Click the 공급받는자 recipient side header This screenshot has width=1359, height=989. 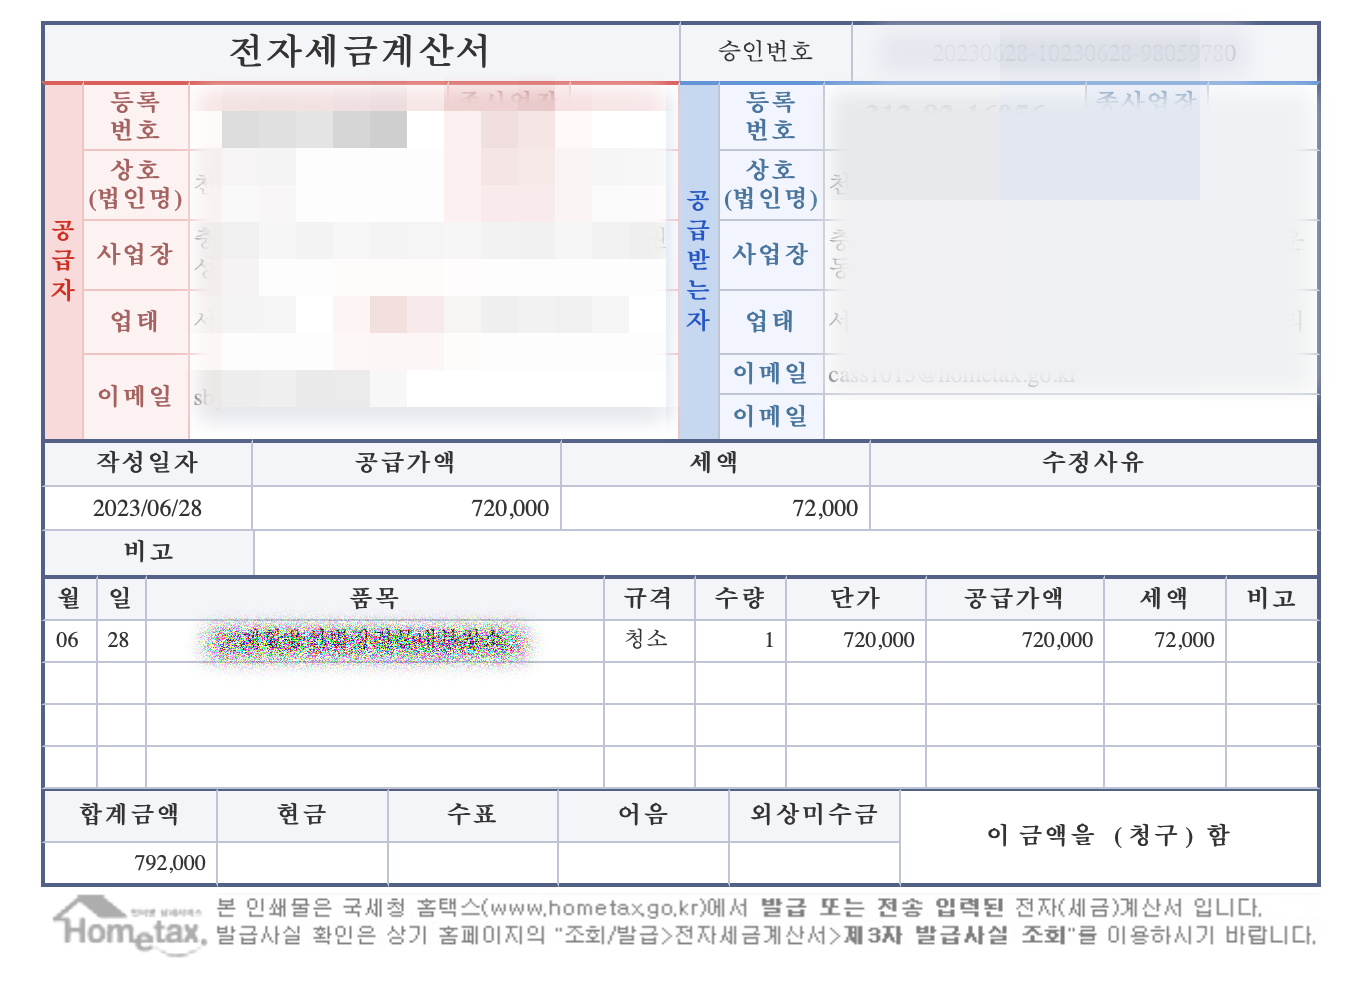point(700,263)
